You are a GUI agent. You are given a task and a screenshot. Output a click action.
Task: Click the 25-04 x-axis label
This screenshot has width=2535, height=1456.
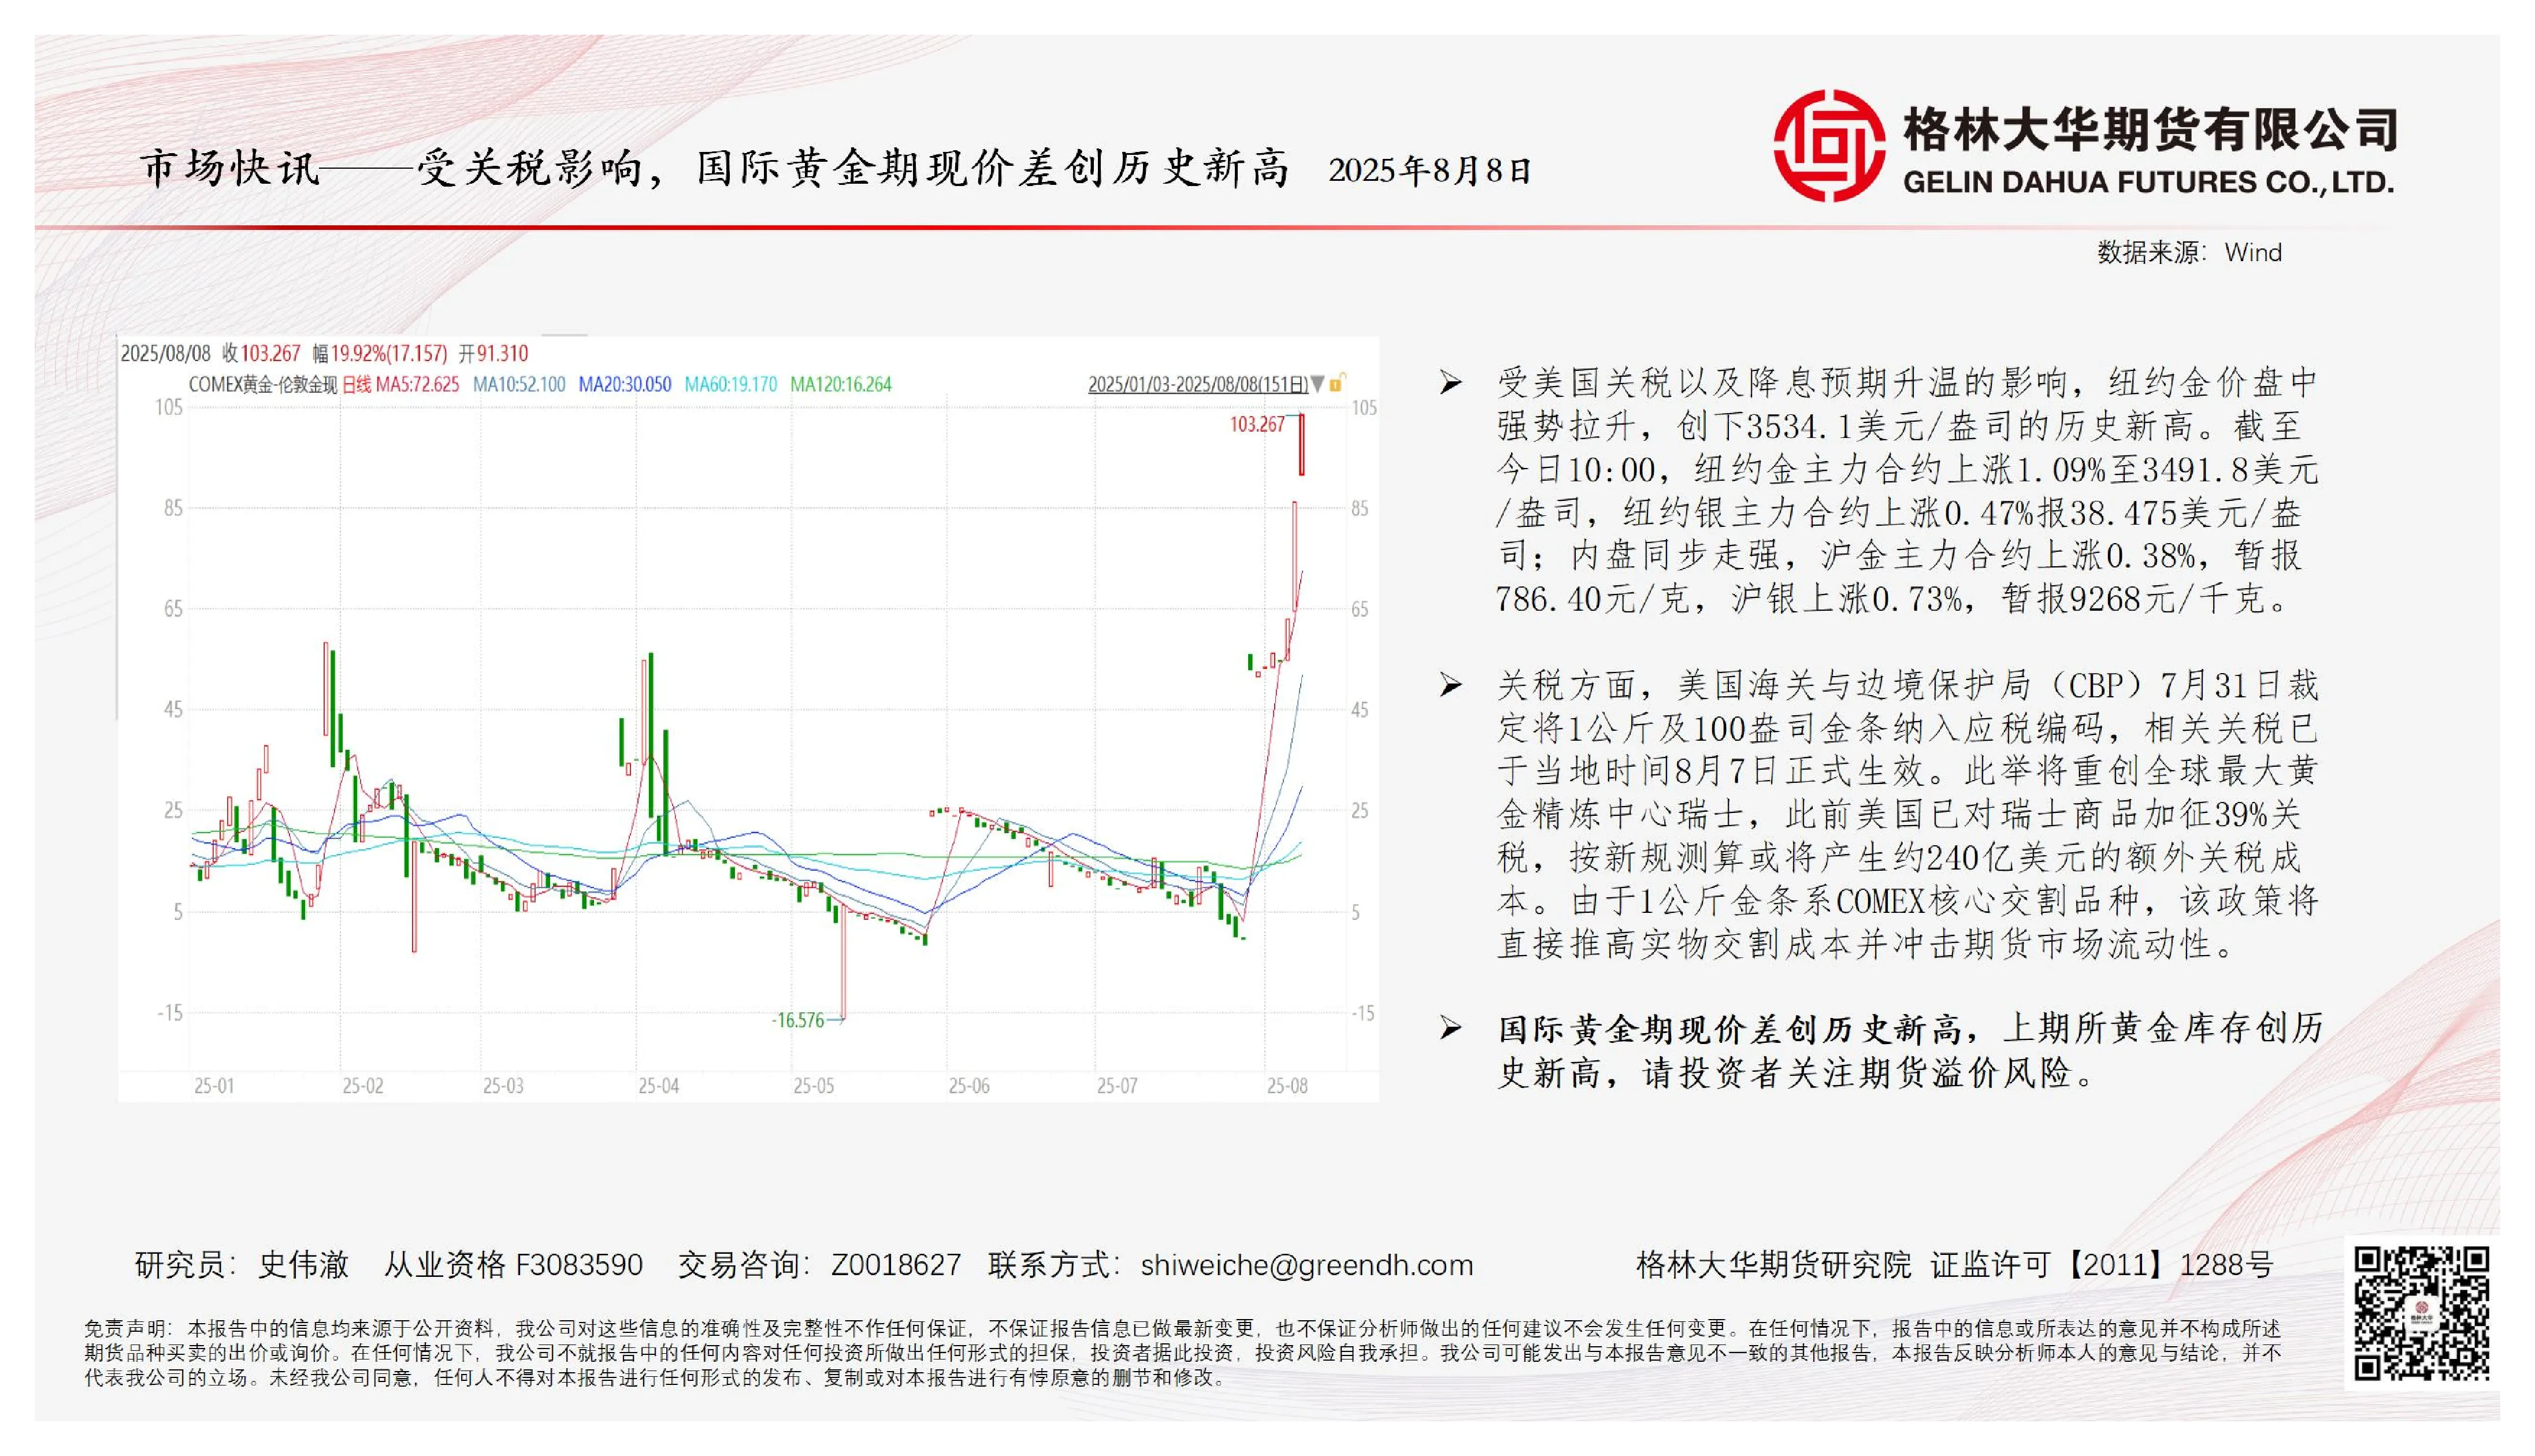[x=659, y=1086]
